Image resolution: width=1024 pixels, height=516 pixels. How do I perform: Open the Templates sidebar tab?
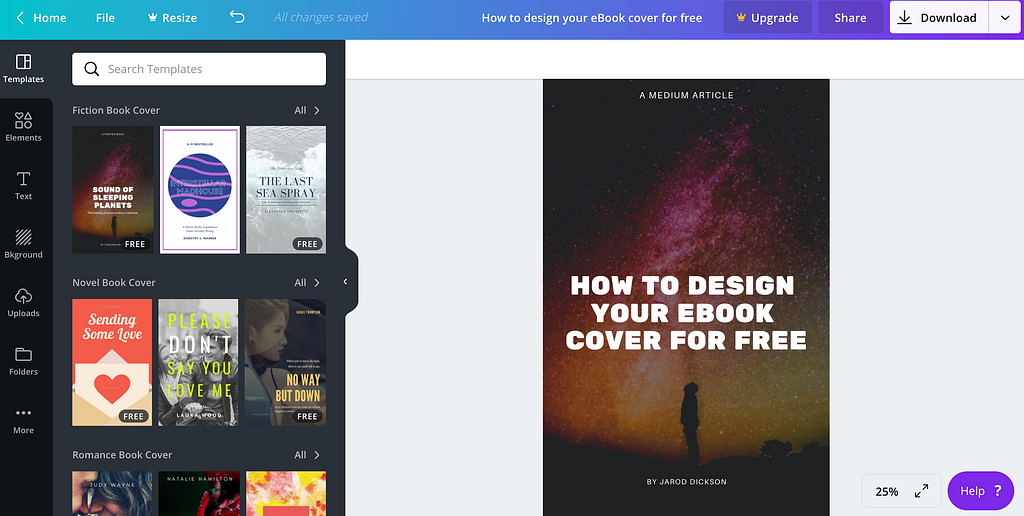(24, 69)
